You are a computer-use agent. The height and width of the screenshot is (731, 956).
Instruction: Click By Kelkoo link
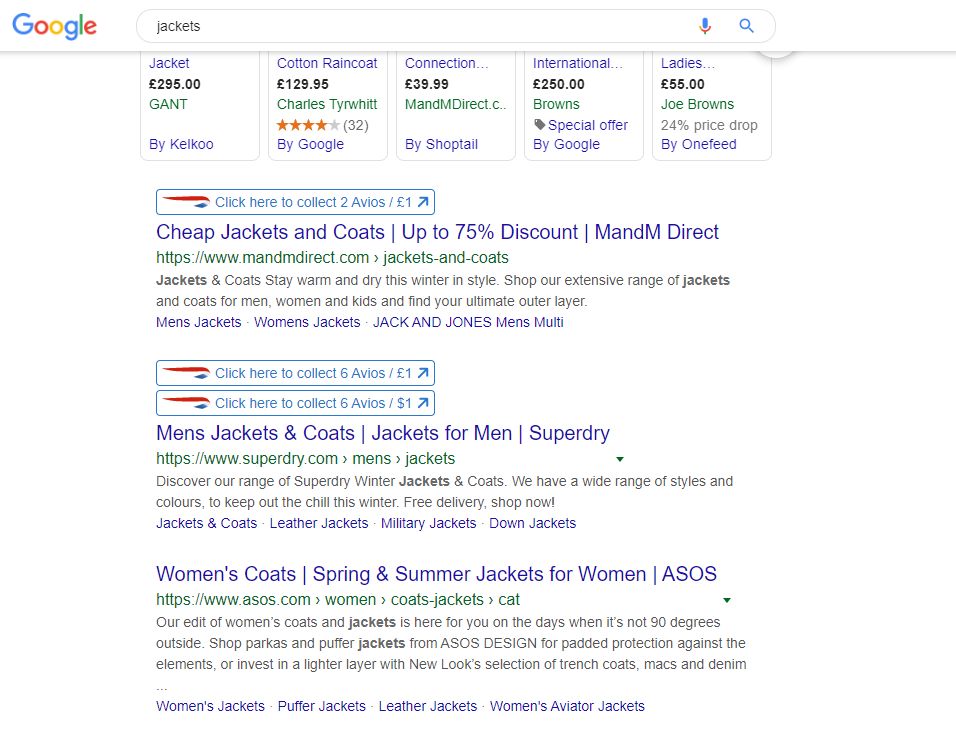pyautogui.click(x=181, y=144)
